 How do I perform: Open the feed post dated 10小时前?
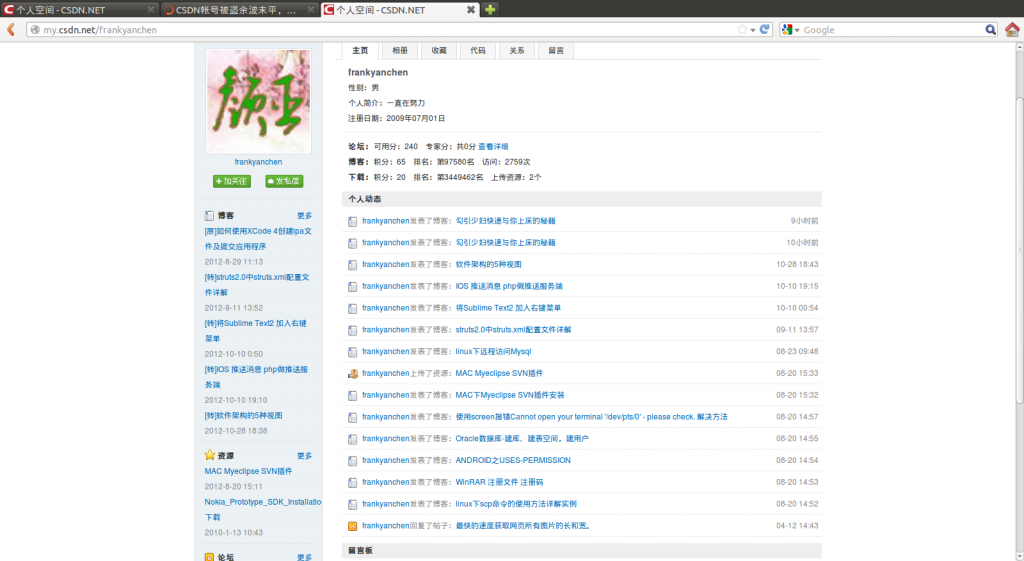click(505, 242)
